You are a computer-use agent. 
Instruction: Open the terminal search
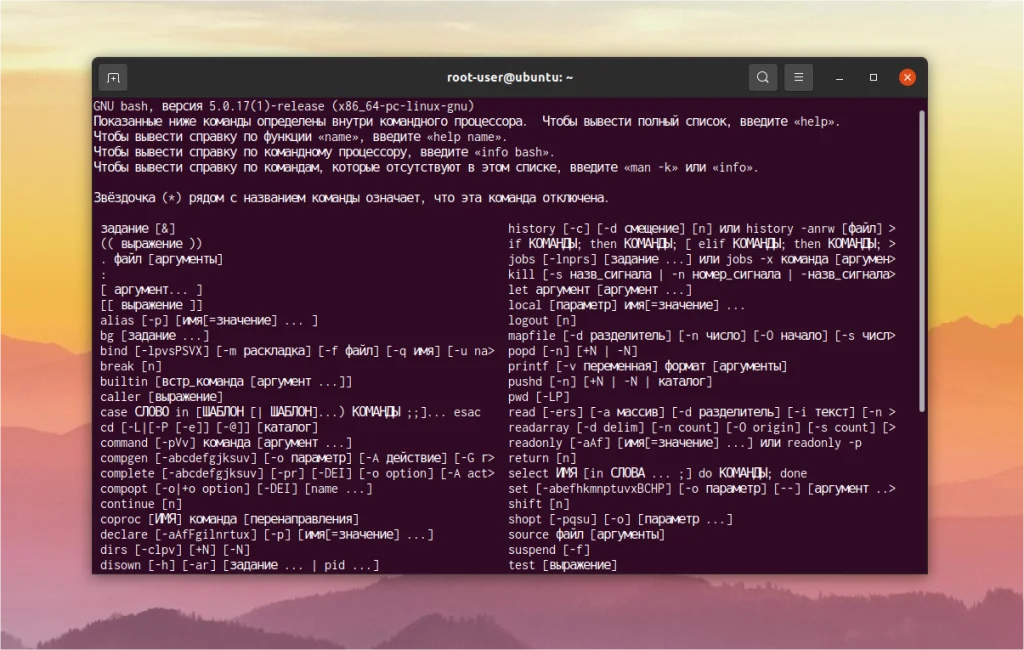click(x=762, y=77)
